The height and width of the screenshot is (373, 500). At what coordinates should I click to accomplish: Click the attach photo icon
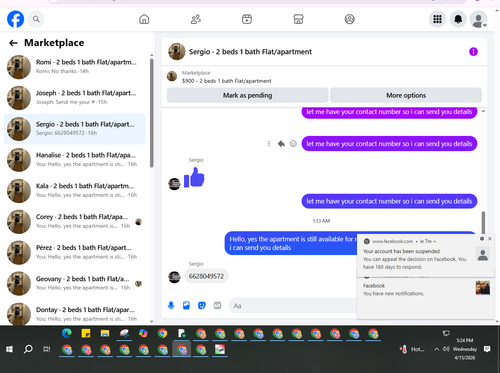(186, 305)
